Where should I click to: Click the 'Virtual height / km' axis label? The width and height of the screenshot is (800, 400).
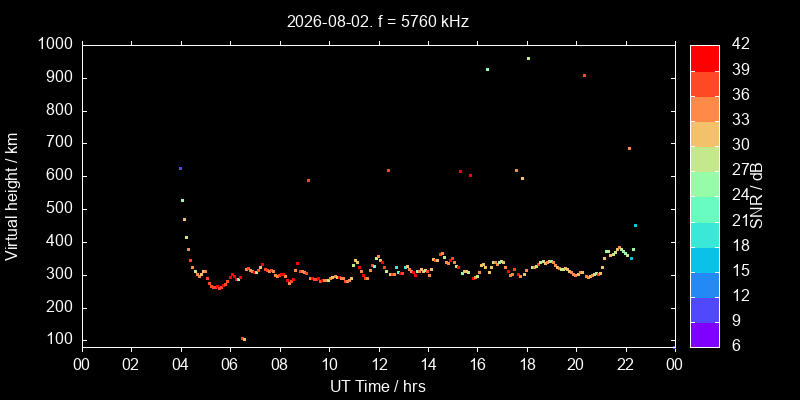12,196
